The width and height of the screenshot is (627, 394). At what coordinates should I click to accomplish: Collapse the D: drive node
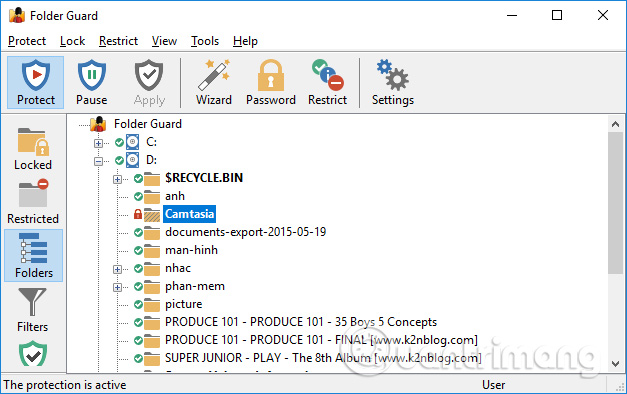pos(98,161)
